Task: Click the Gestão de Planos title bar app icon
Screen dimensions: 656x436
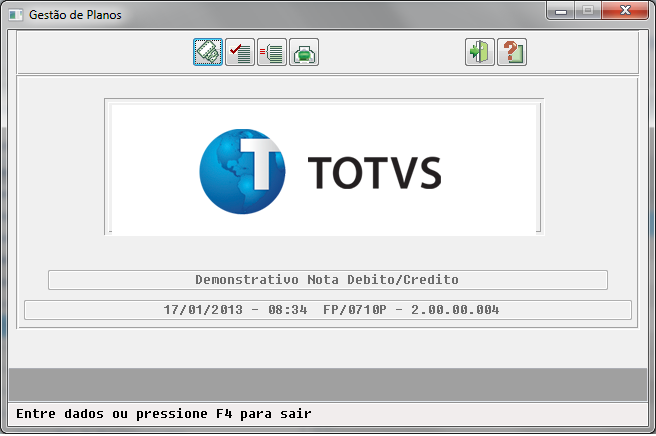Action: (x=15, y=15)
